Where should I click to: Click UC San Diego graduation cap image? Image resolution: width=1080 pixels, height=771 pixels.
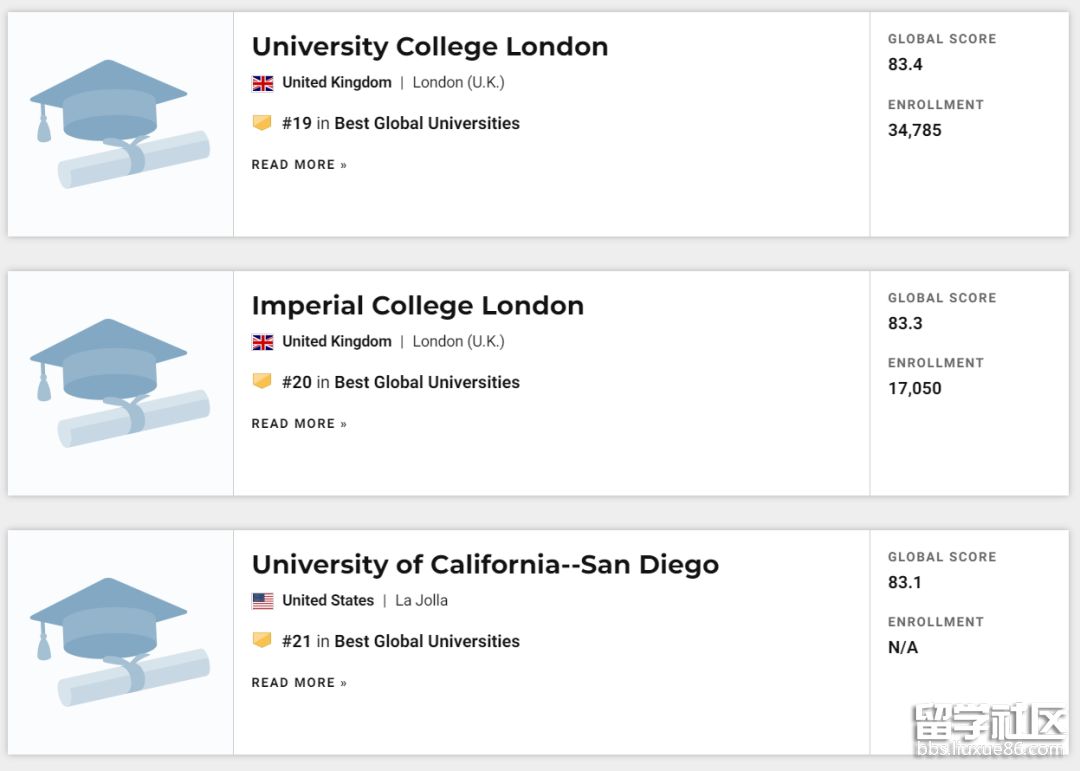coord(120,642)
